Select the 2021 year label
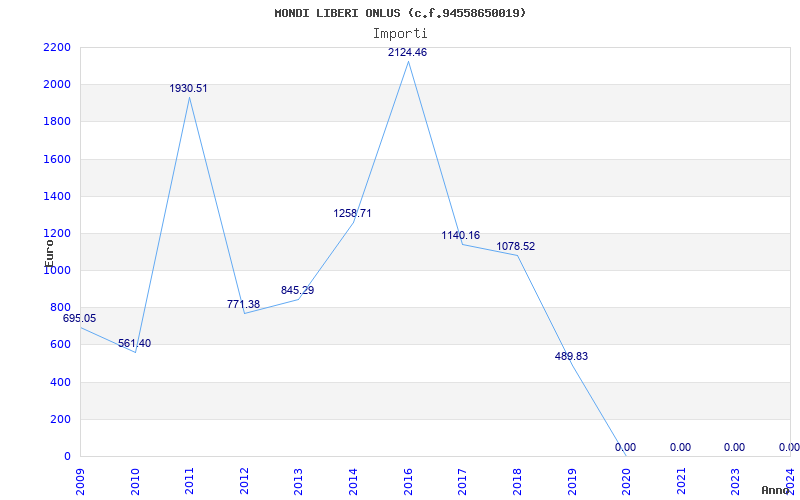 tap(681, 482)
